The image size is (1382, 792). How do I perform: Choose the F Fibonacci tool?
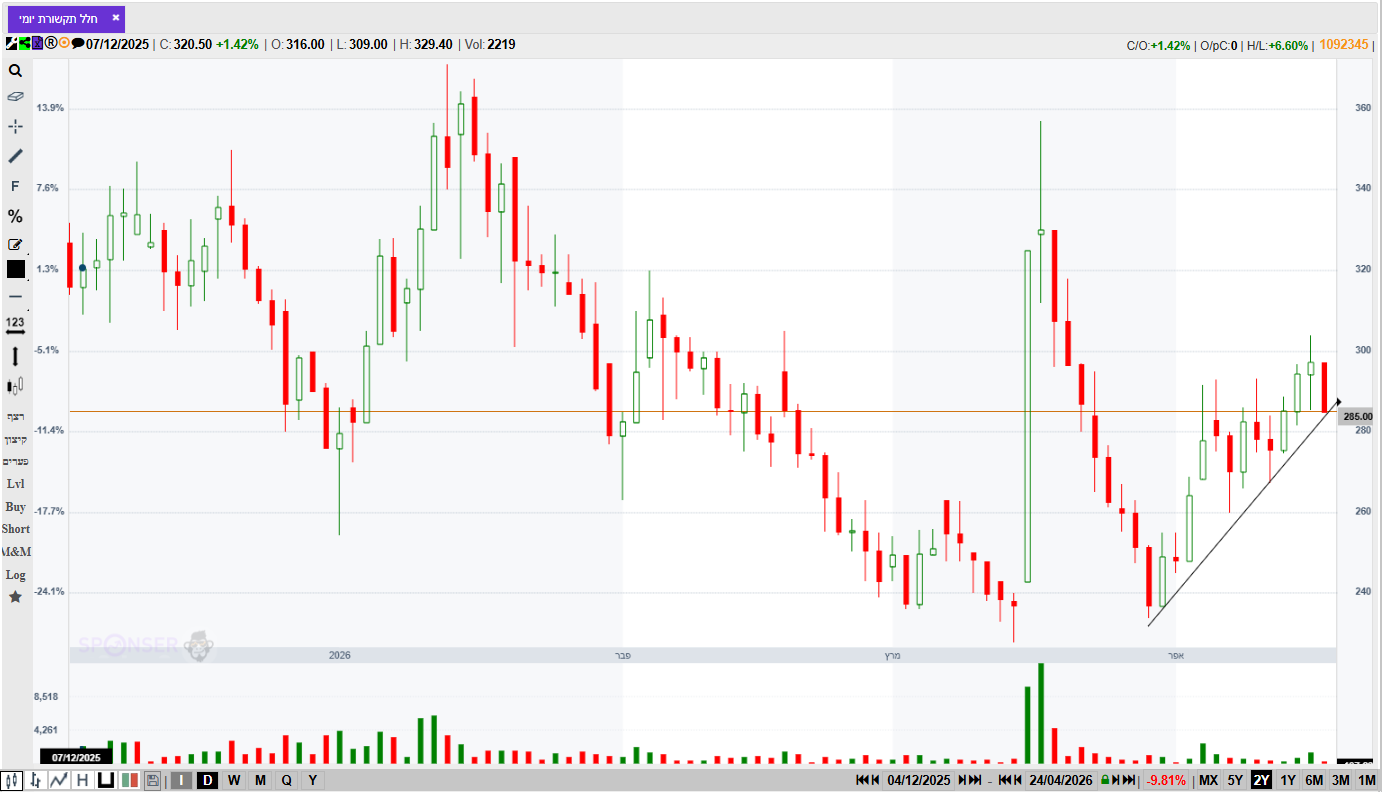point(15,186)
